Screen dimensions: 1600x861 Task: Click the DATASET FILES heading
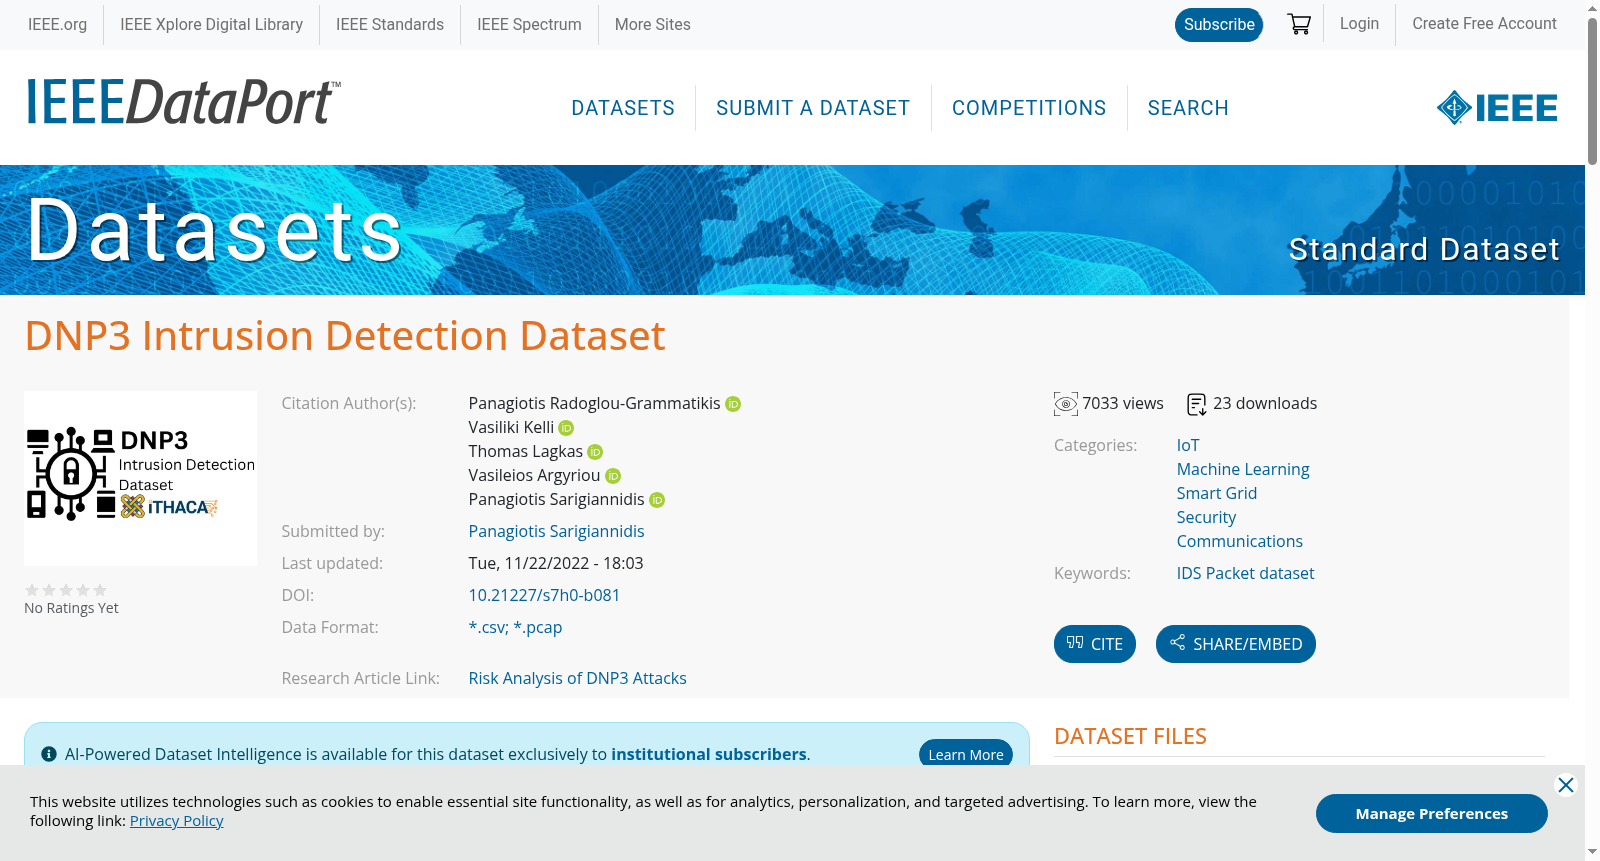point(1131,737)
